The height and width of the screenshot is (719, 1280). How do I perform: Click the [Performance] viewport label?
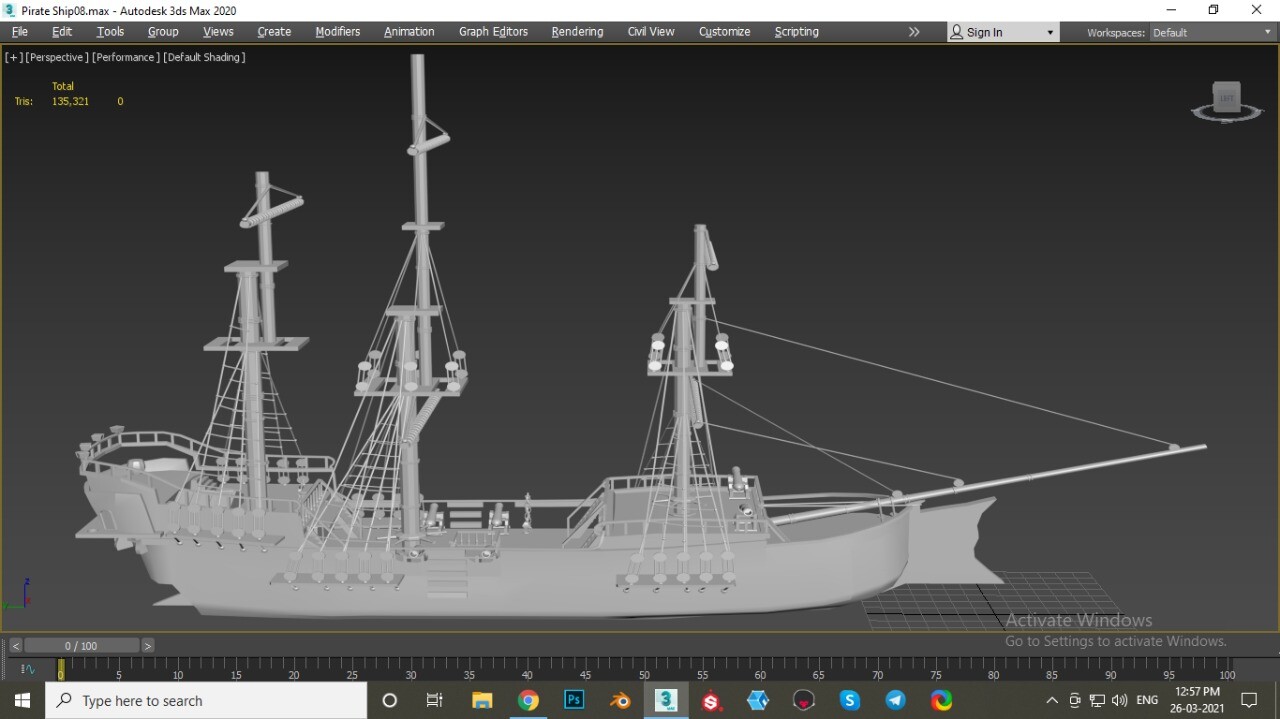click(125, 57)
